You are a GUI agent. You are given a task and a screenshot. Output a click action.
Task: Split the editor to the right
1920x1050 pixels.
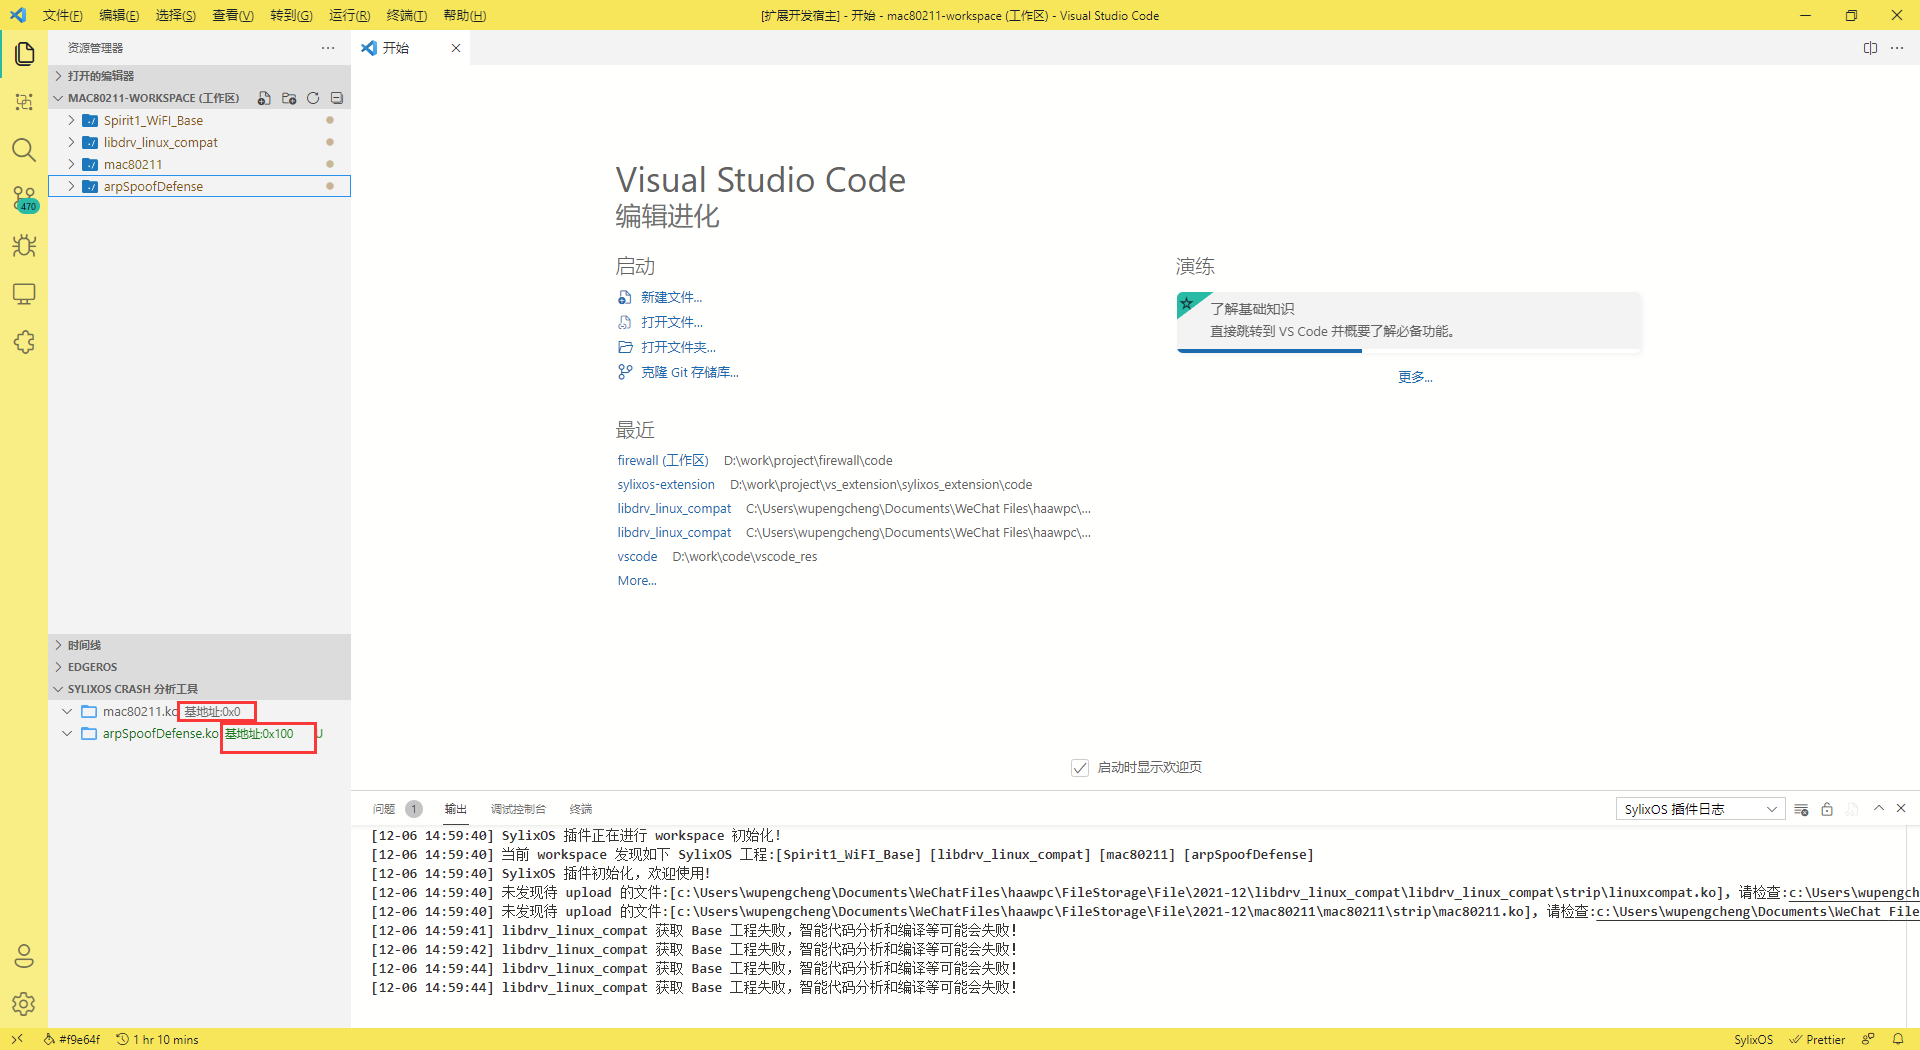[x=1870, y=48]
